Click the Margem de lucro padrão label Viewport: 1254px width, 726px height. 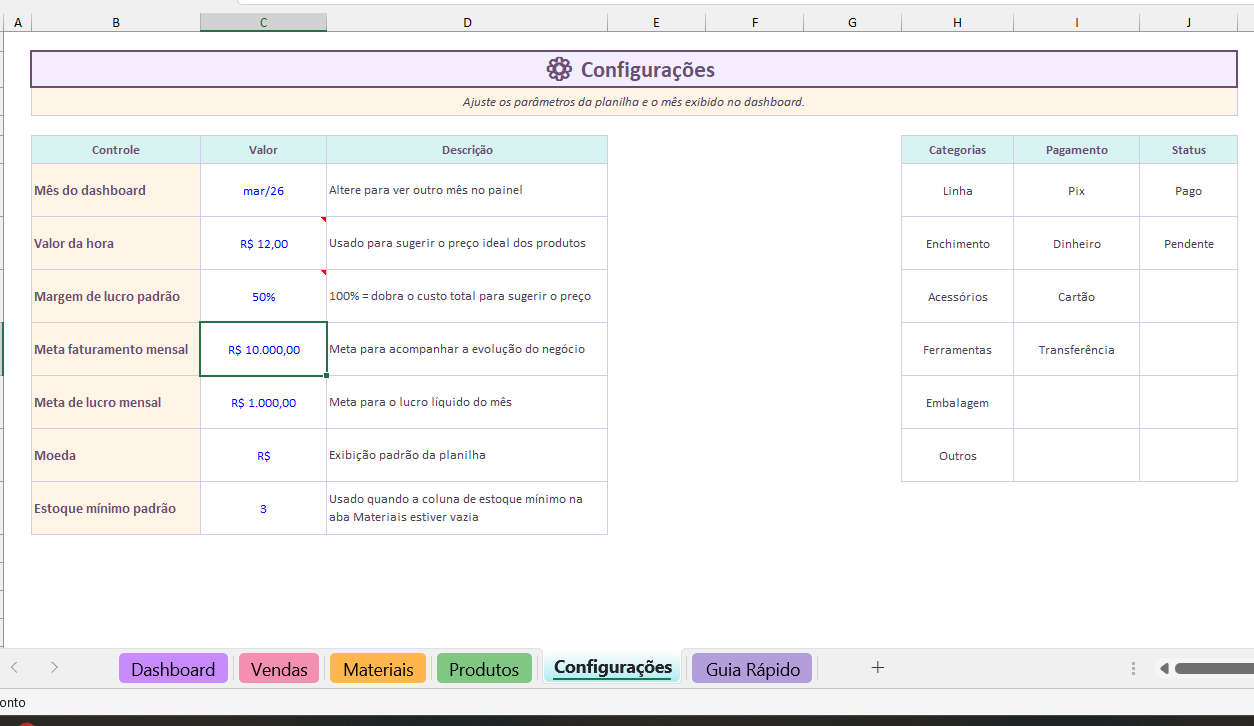pos(116,296)
